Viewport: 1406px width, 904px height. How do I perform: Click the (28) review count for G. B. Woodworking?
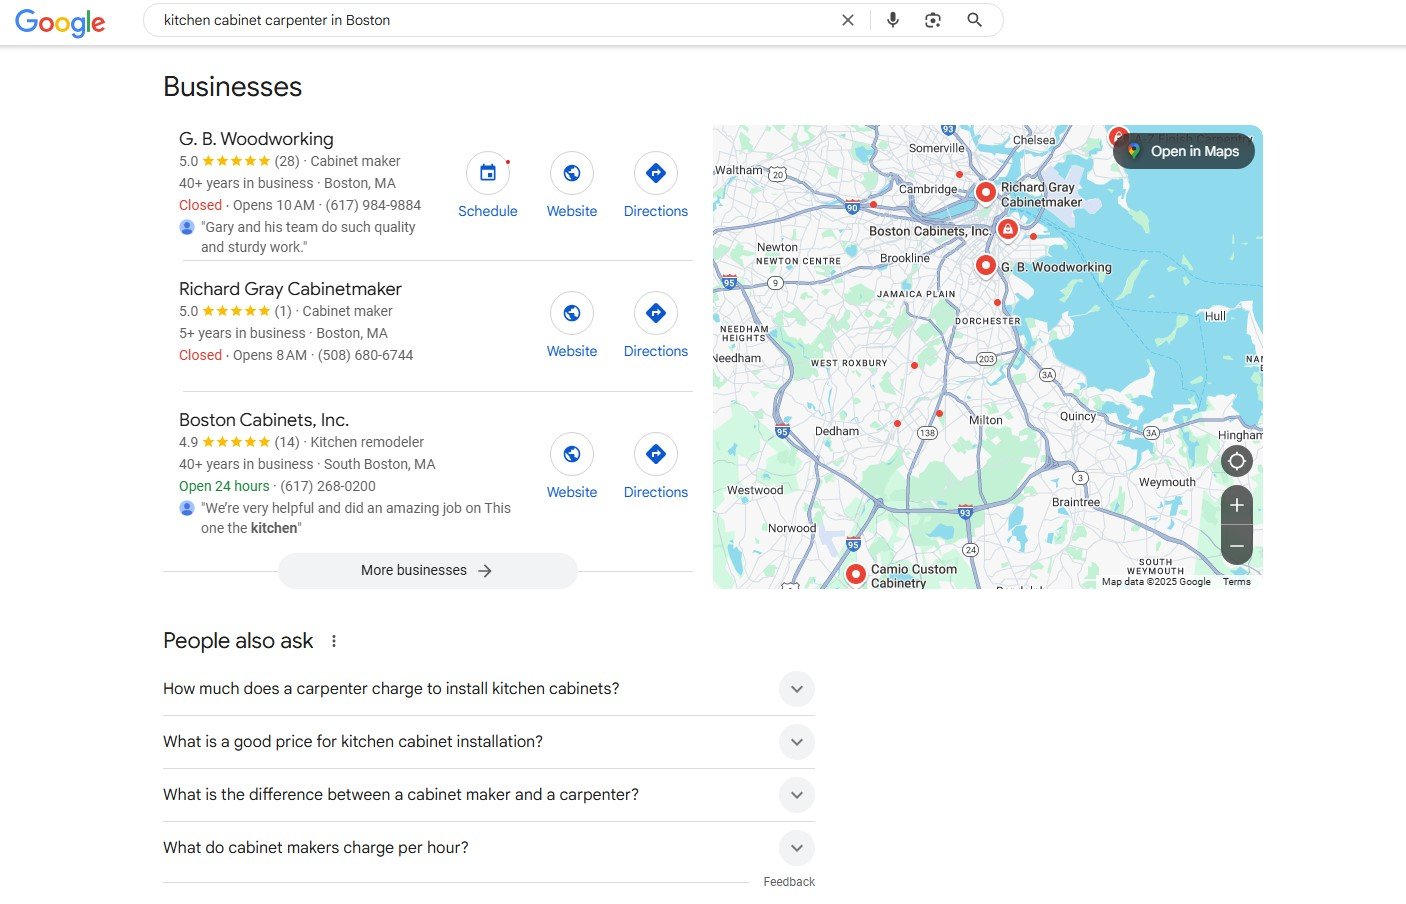click(x=287, y=161)
